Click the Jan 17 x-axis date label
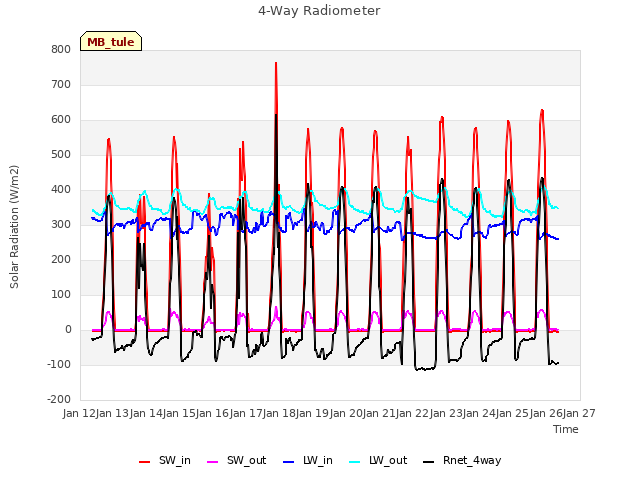Viewport: 640px width, 480px height. 246,414
